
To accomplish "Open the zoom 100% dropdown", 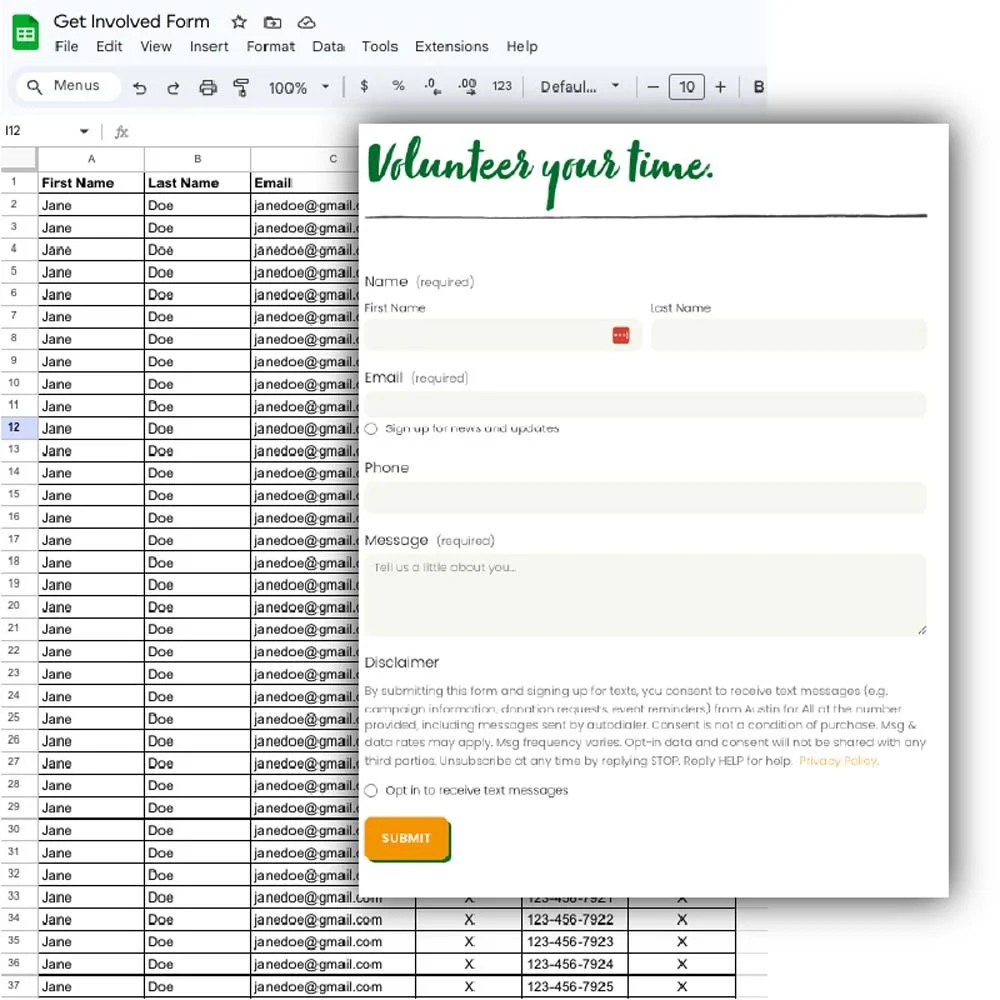I will (298, 87).
